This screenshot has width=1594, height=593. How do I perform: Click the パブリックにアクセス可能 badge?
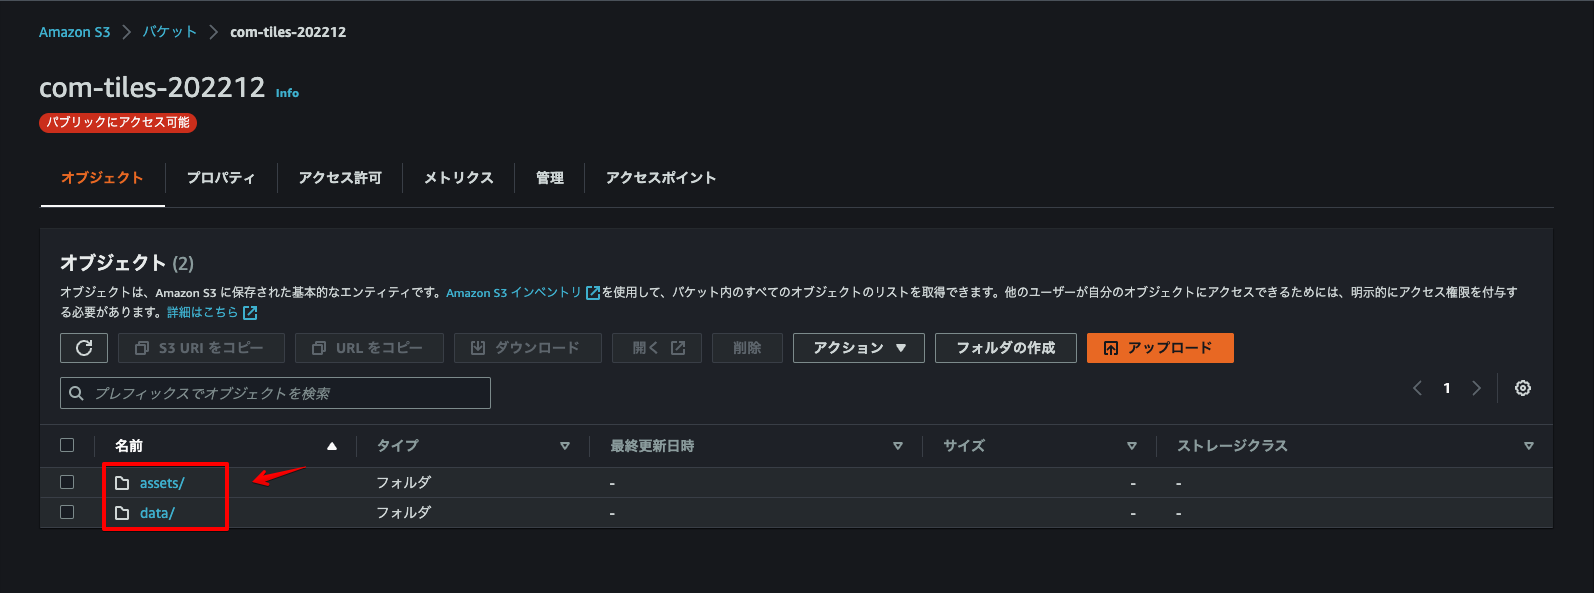pos(118,122)
